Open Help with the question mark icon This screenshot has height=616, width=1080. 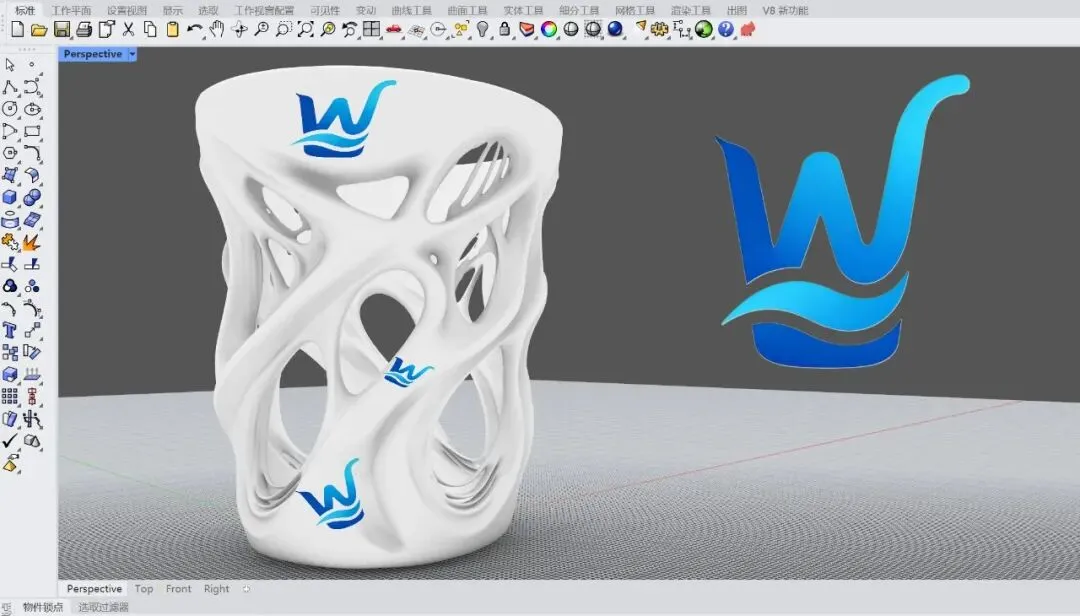point(726,29)
